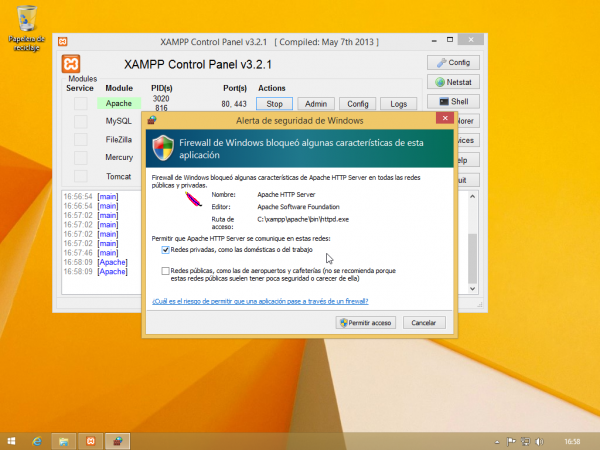Switch to XAMPP taskbar icon

coord(91,441)
